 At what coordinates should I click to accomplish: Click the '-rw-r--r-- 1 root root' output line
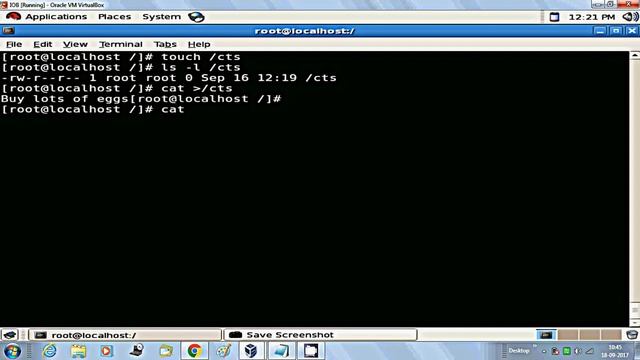click(169, 78)
